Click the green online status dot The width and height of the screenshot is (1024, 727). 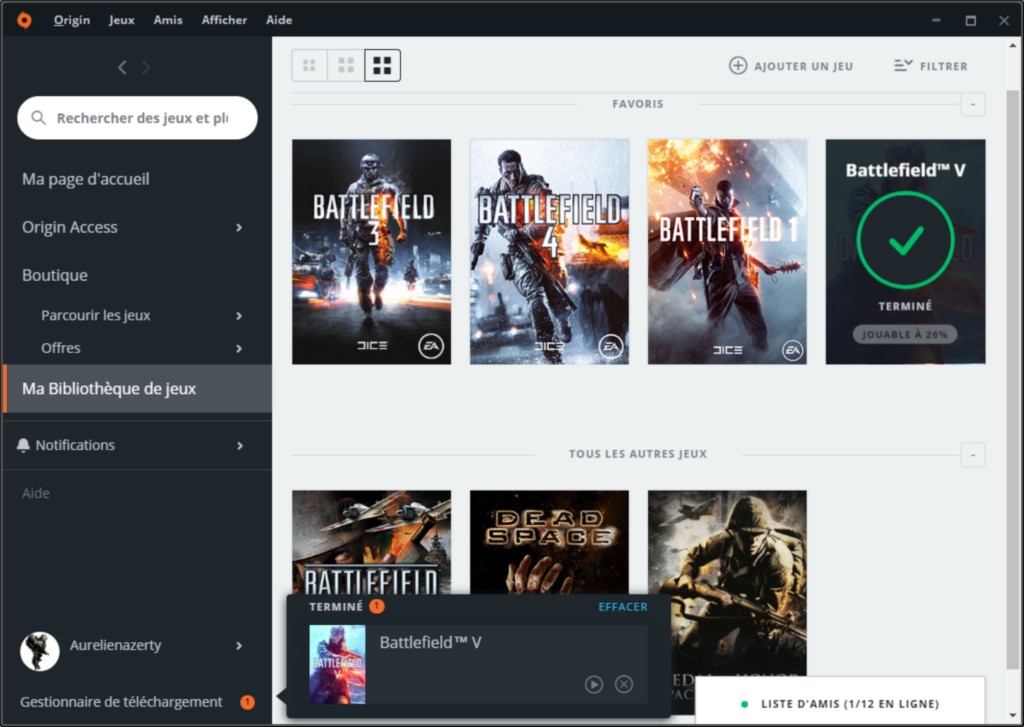click(744, 704)
